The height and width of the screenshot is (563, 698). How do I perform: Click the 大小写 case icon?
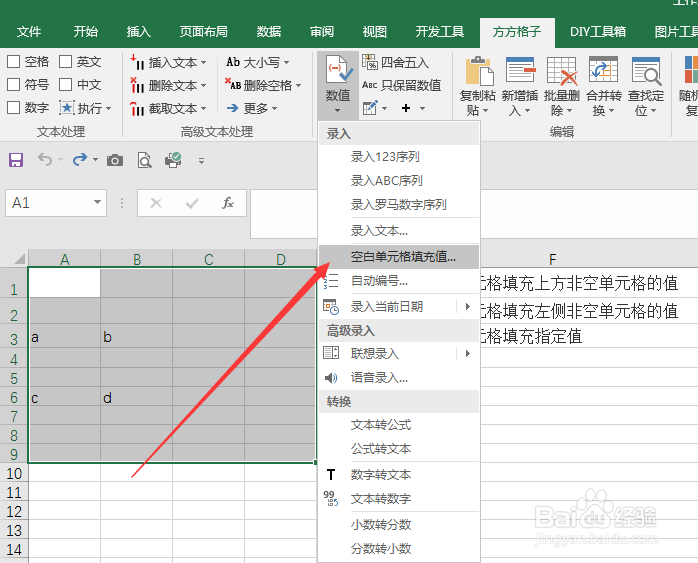click(x=233, y=62)
